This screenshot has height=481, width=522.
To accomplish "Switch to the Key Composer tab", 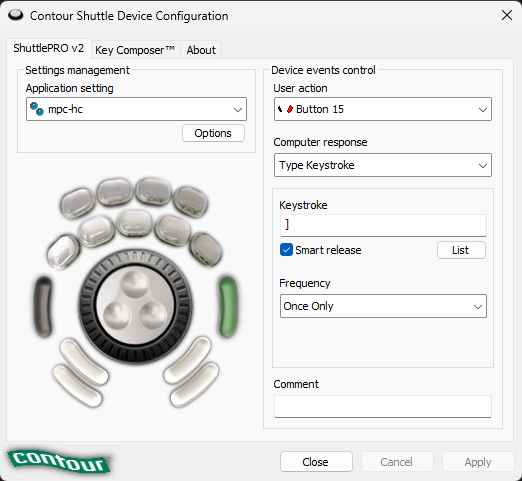I will (x=135, y=50).
